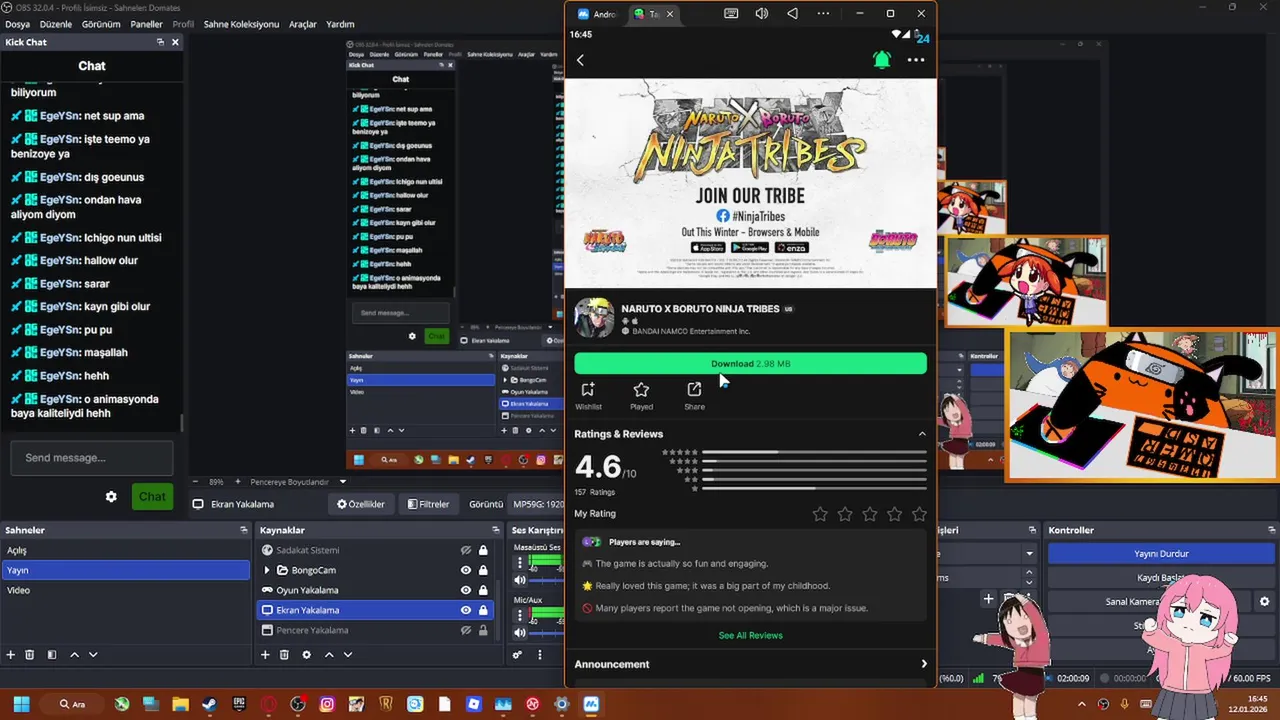Delete the selected scene in Sahneler
Viewport: 1280px width, 720px height.
point(30,655)
